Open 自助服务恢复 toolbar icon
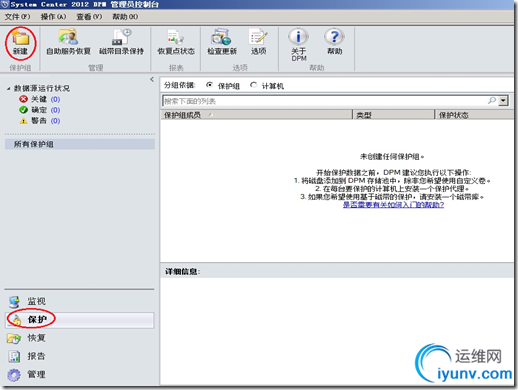 [x=68, y=37]
